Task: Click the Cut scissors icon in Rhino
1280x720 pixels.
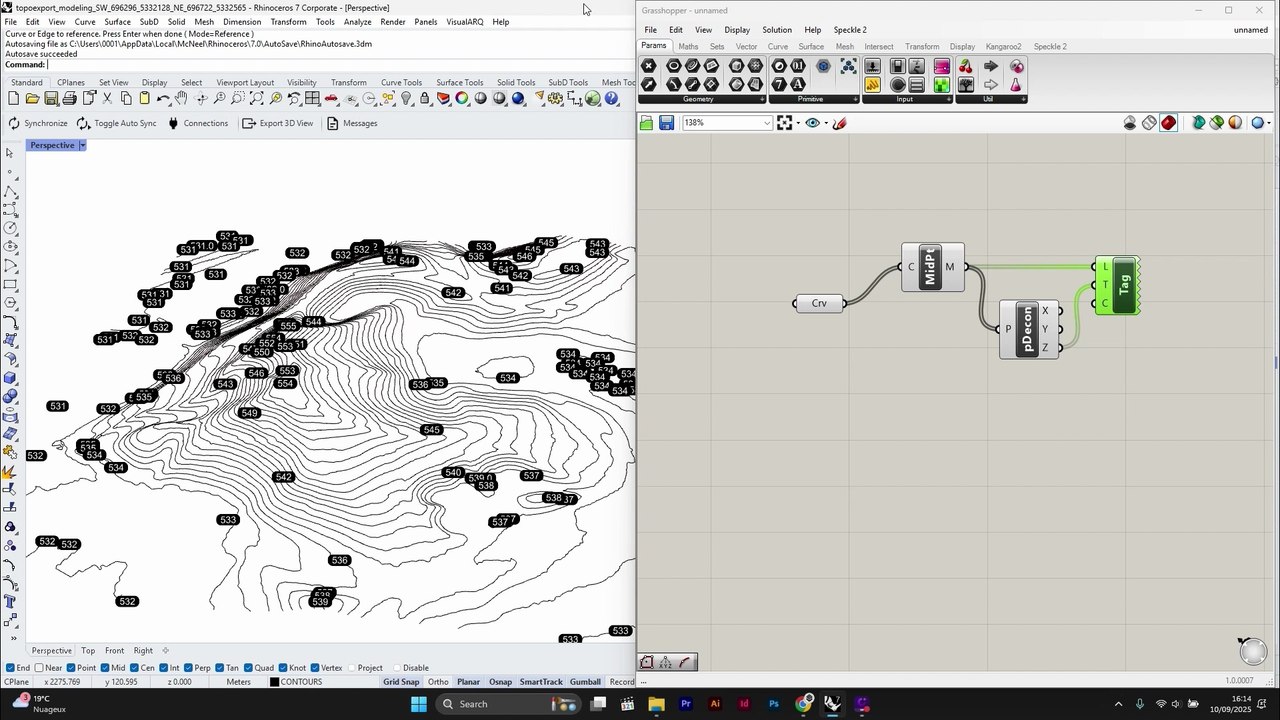Action: pyautogui.click(x=107, y=98)
